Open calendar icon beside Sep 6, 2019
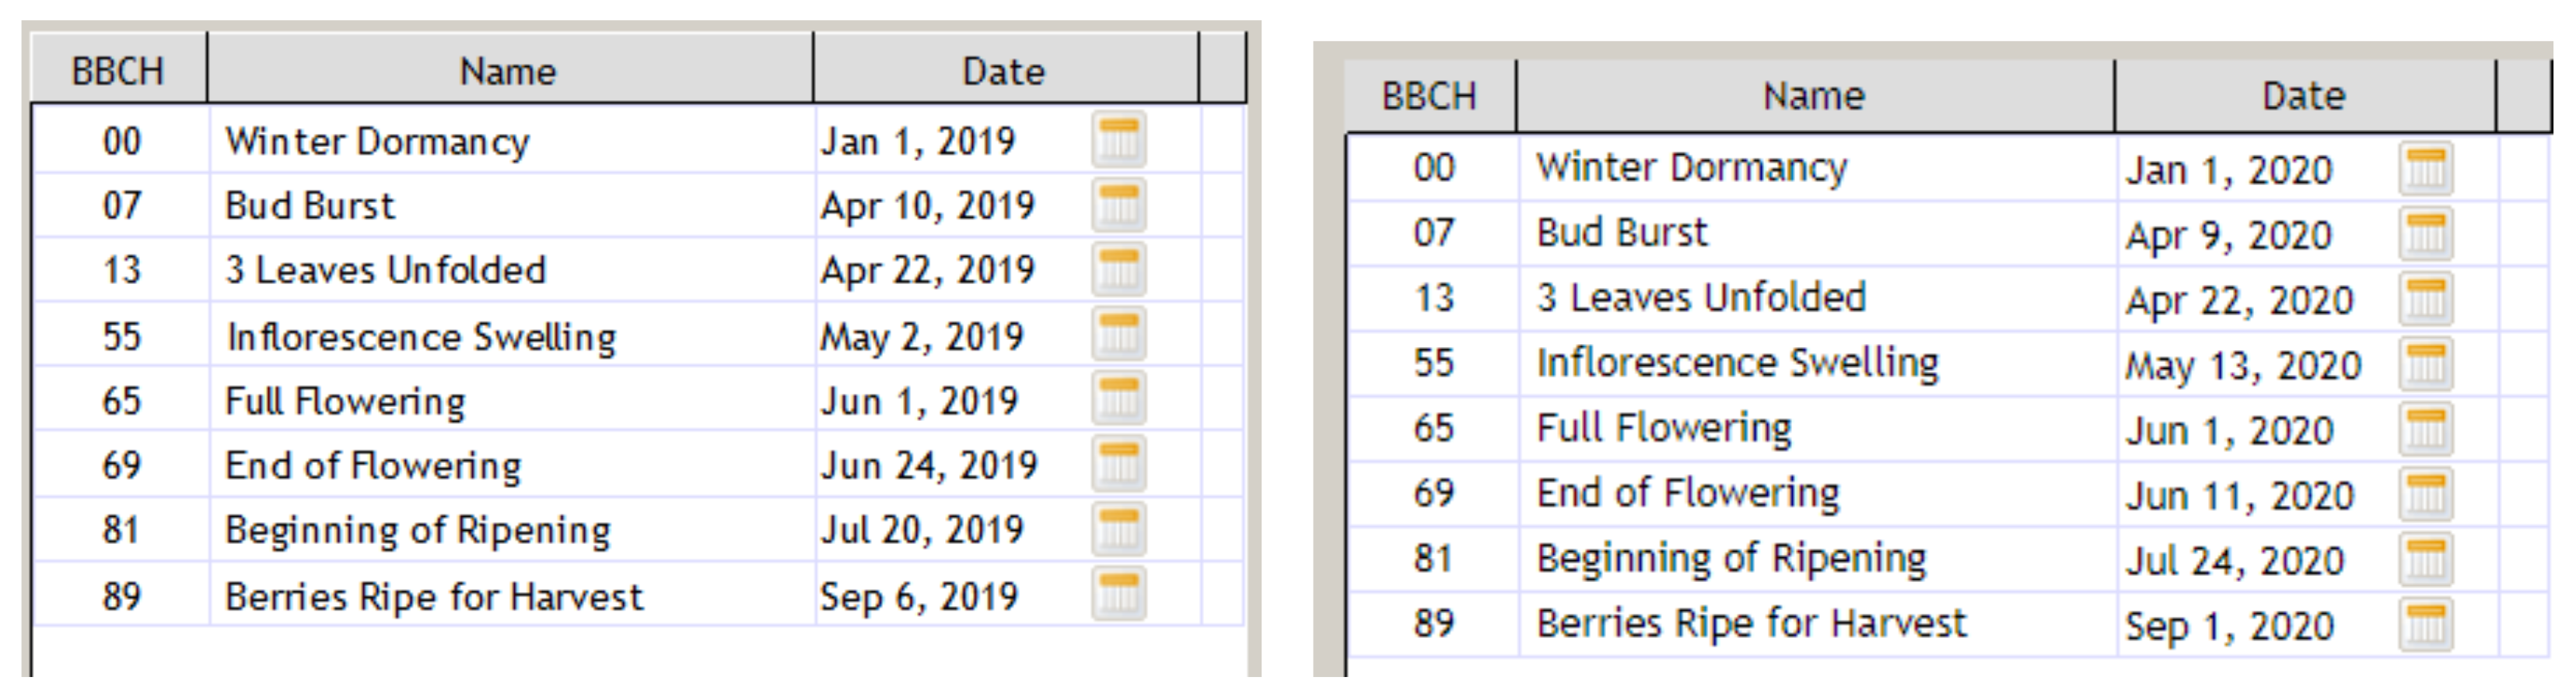Viewport: 2576px width, 698px height. pos(1118,594)
